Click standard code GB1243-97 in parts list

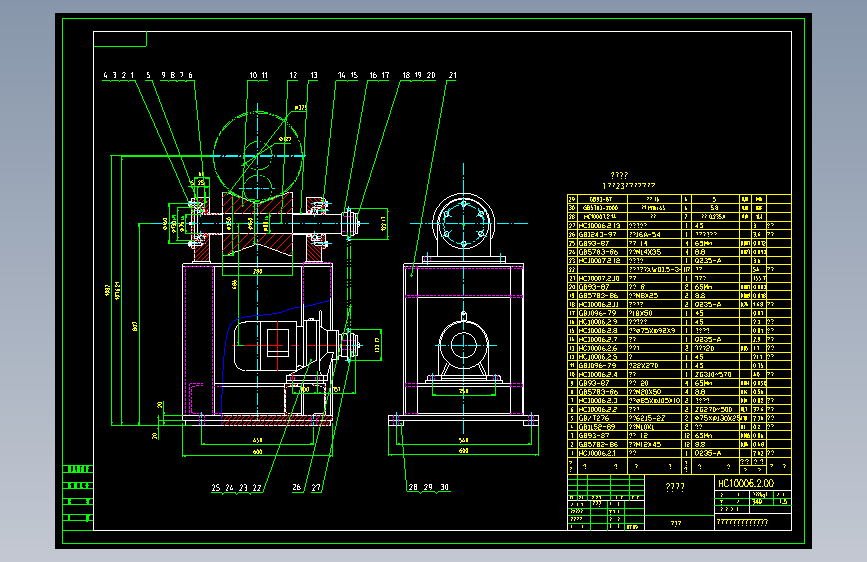click(598, 235)
